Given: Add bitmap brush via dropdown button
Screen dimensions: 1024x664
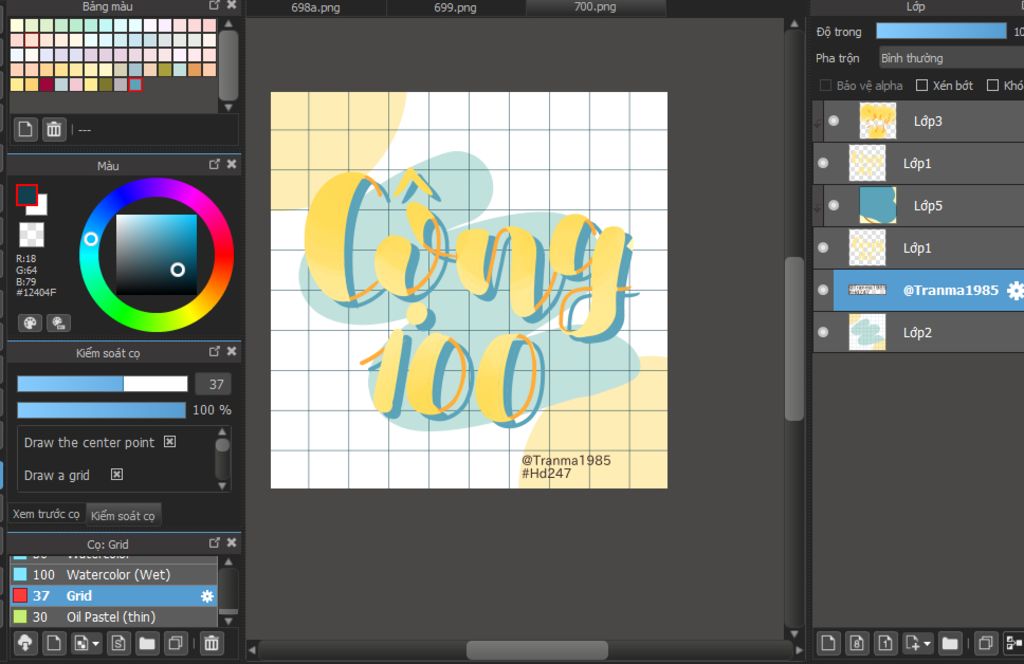Looking at the screenshot, I should click(86, 643).
